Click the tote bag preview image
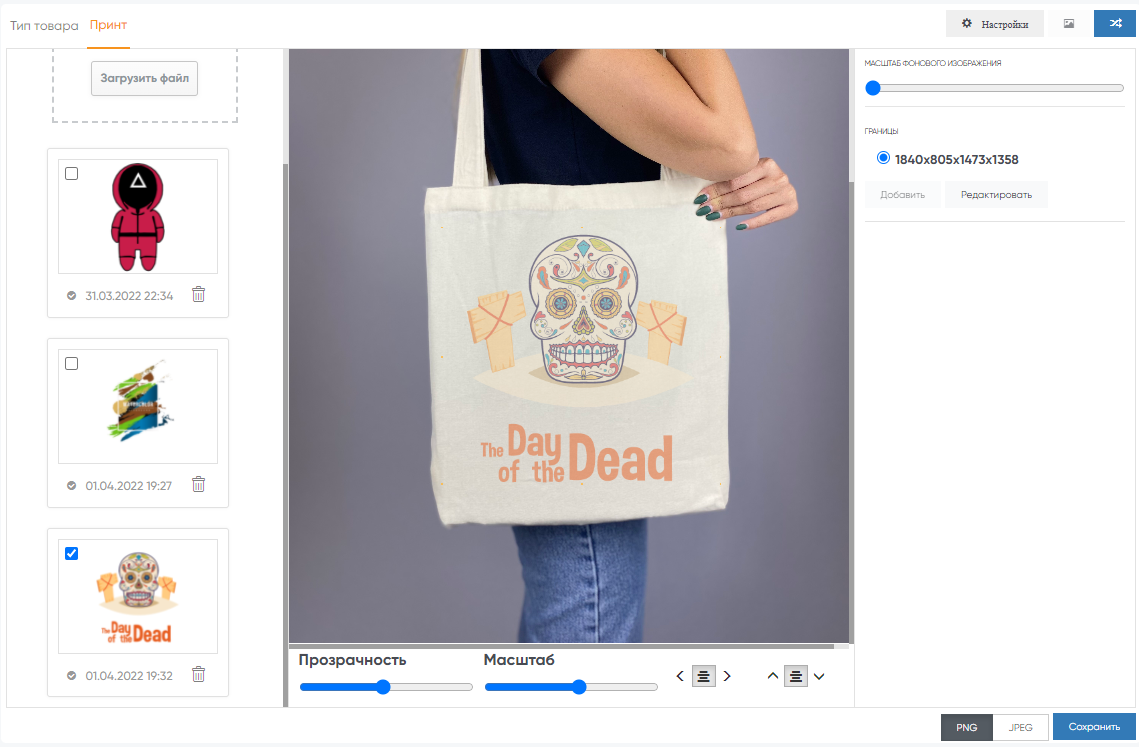This screenshot has width=1139, height=747. coord(569,346)
